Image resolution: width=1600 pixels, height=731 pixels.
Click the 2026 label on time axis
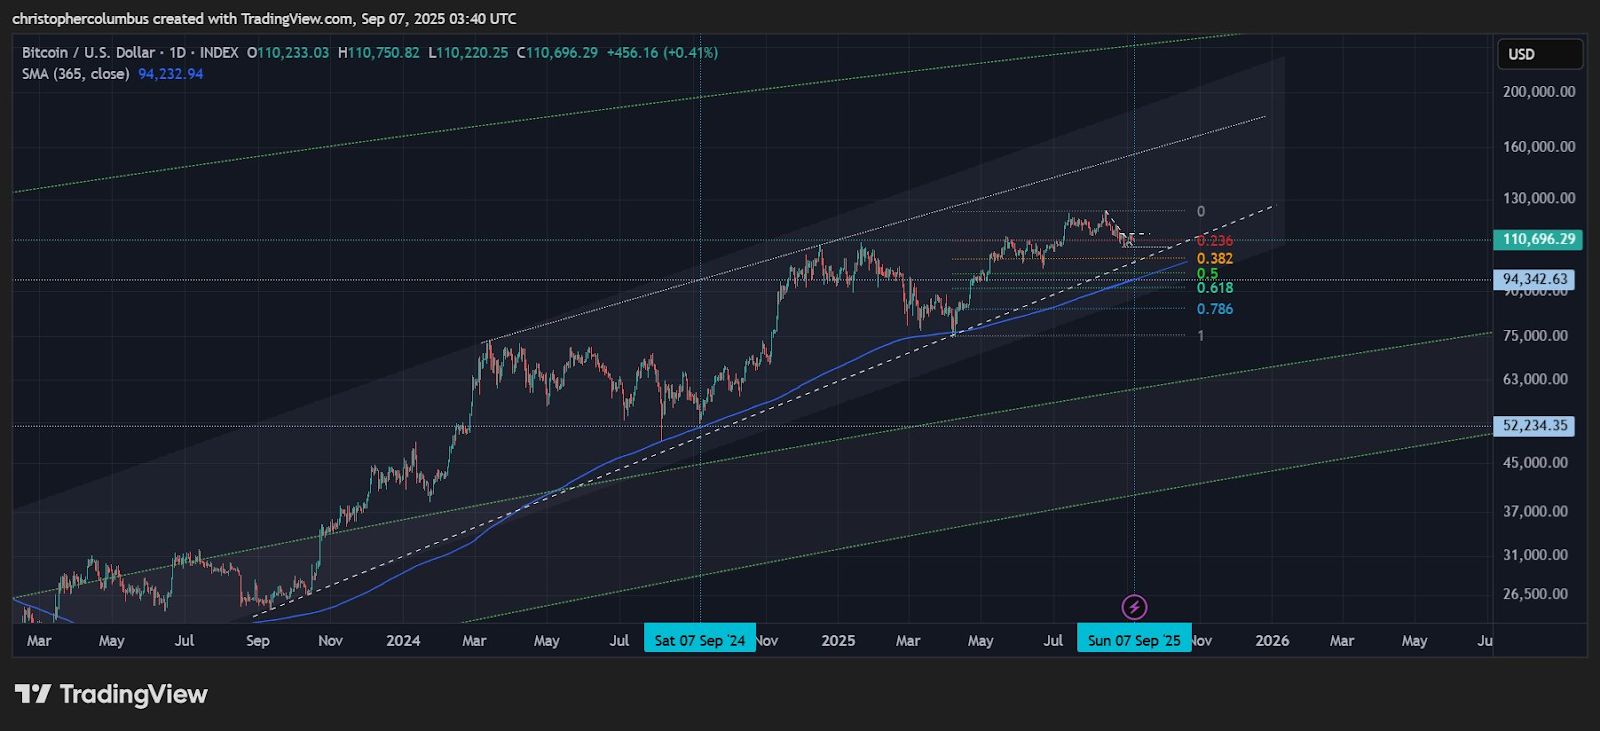1271,640
